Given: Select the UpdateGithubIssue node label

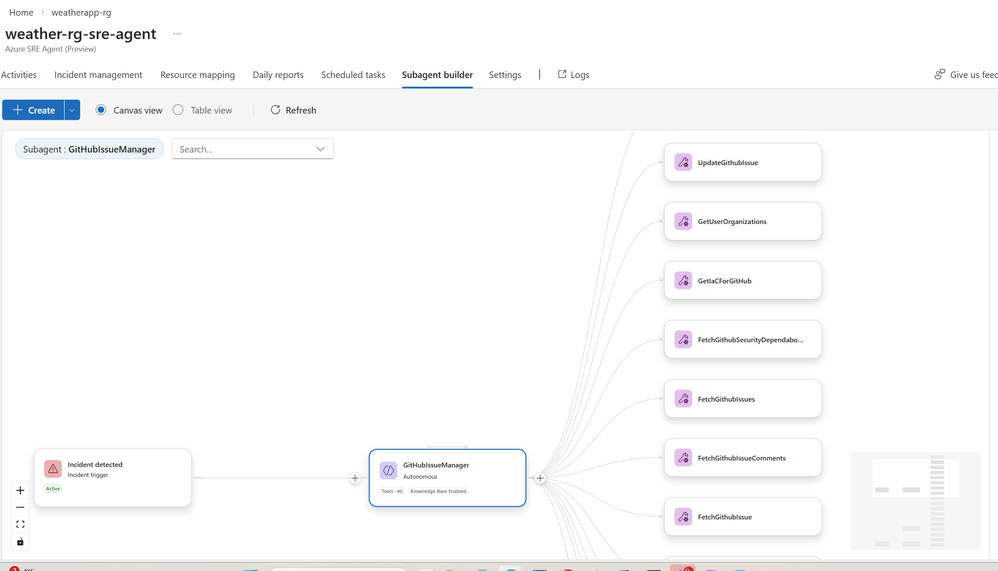Looking at the screenshot, I should [x=727, y=162].
